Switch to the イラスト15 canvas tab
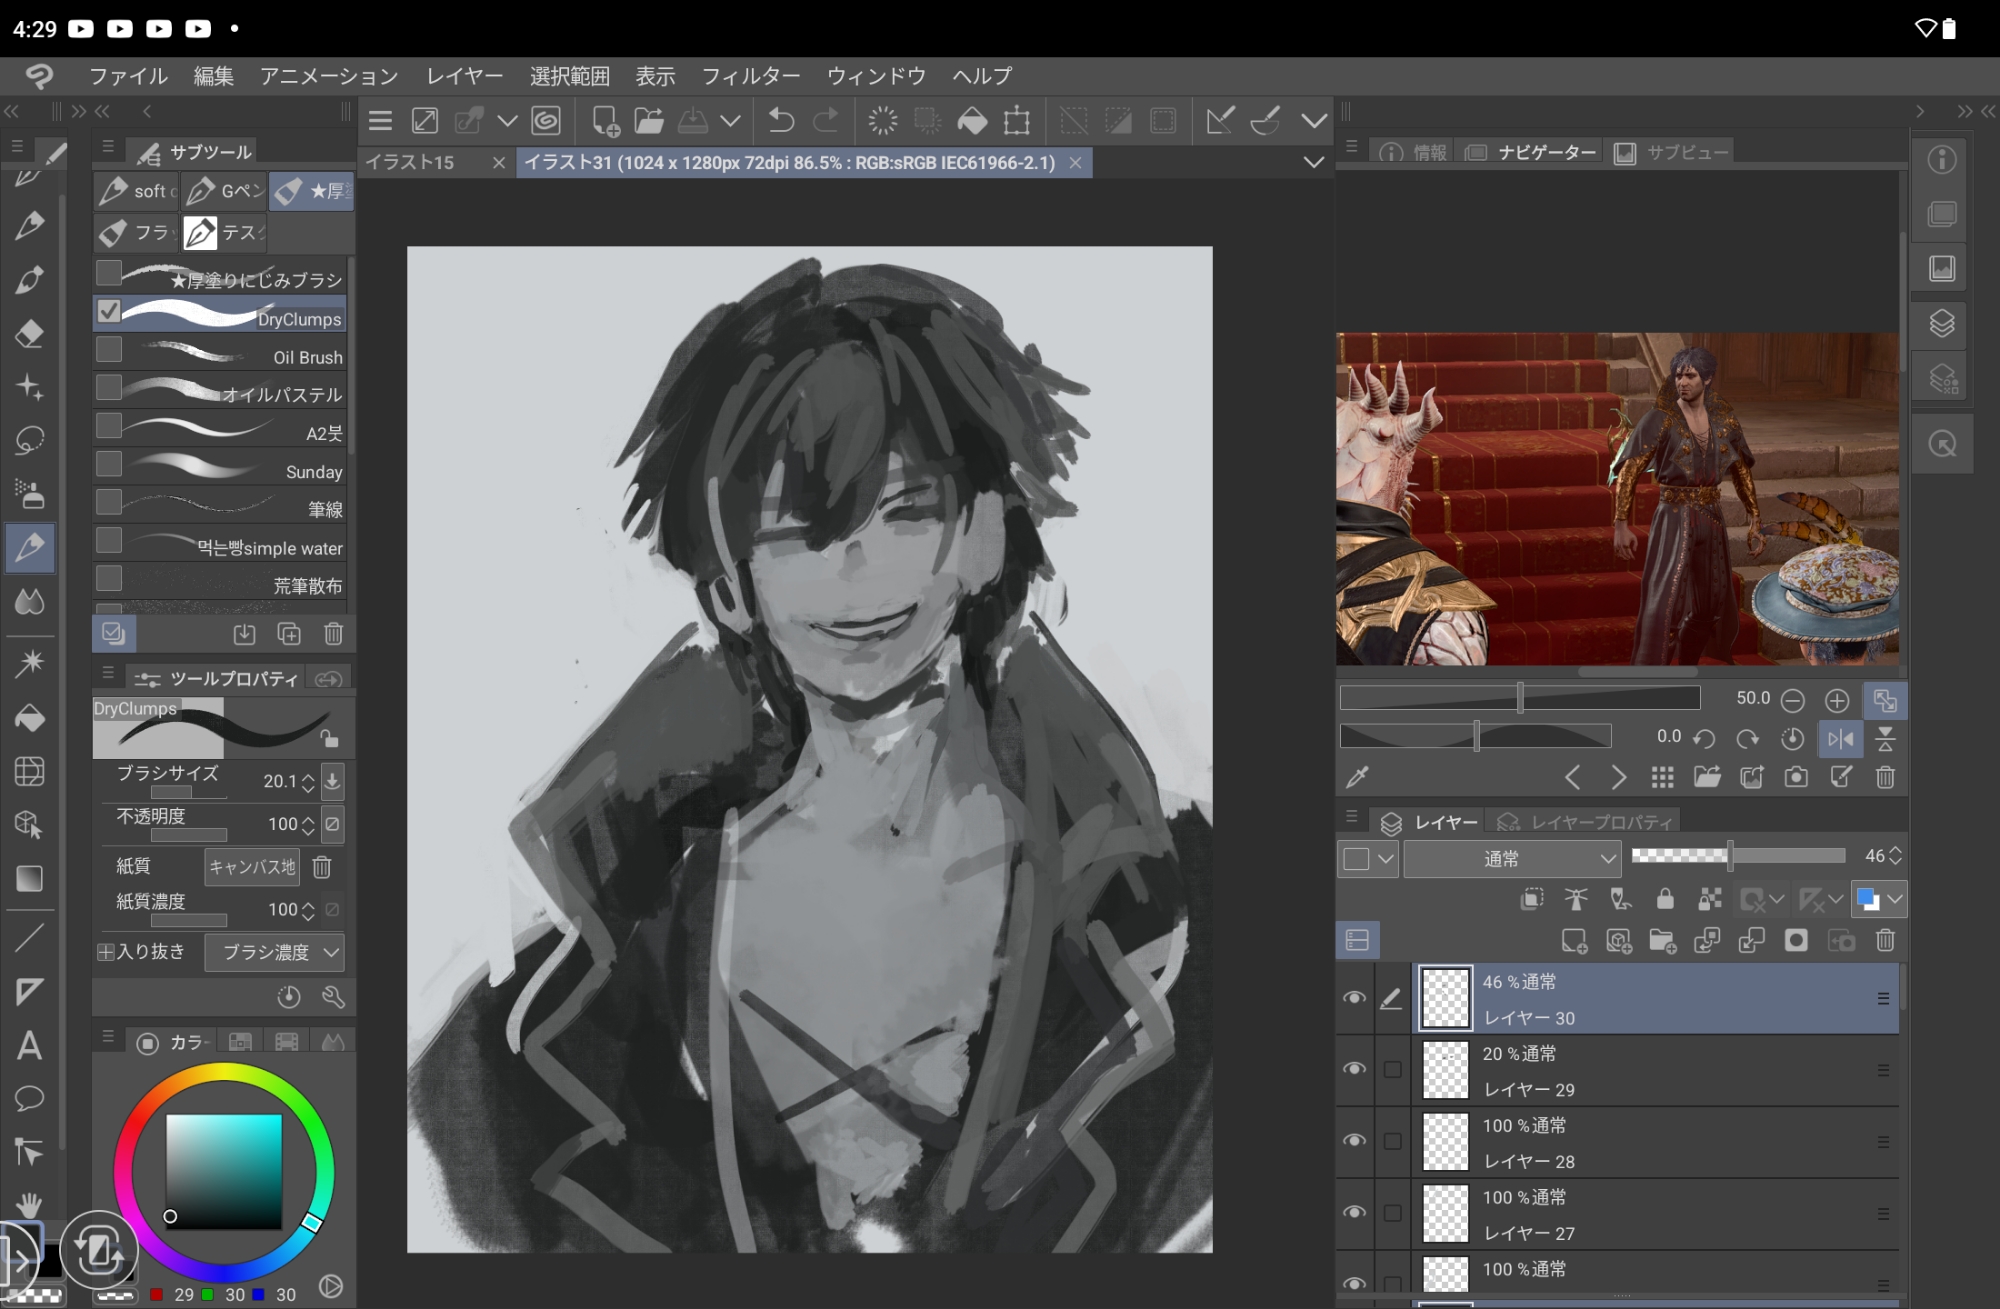2000x1309 pixels. (410, 162)
